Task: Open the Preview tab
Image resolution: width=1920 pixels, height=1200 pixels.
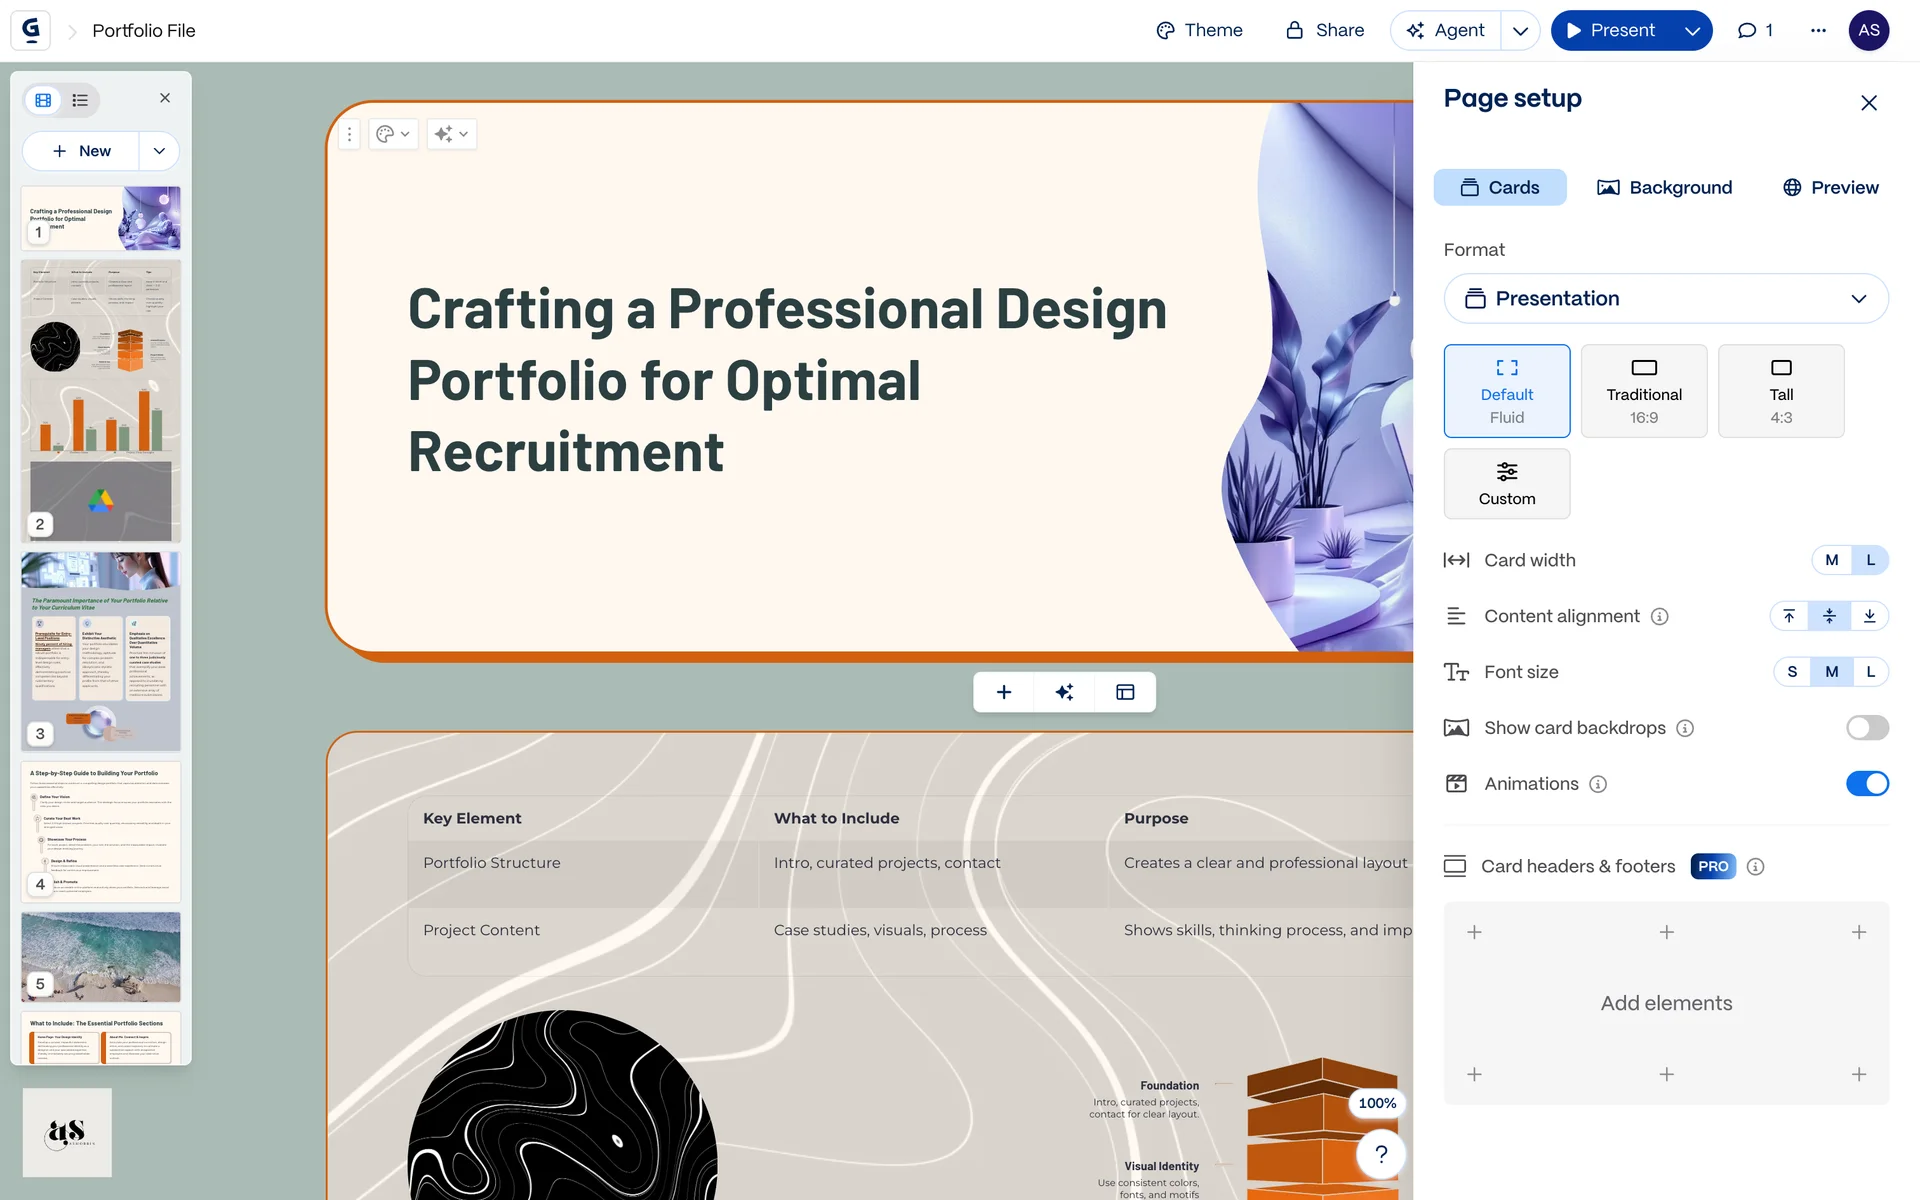Action: [1830, 188]
